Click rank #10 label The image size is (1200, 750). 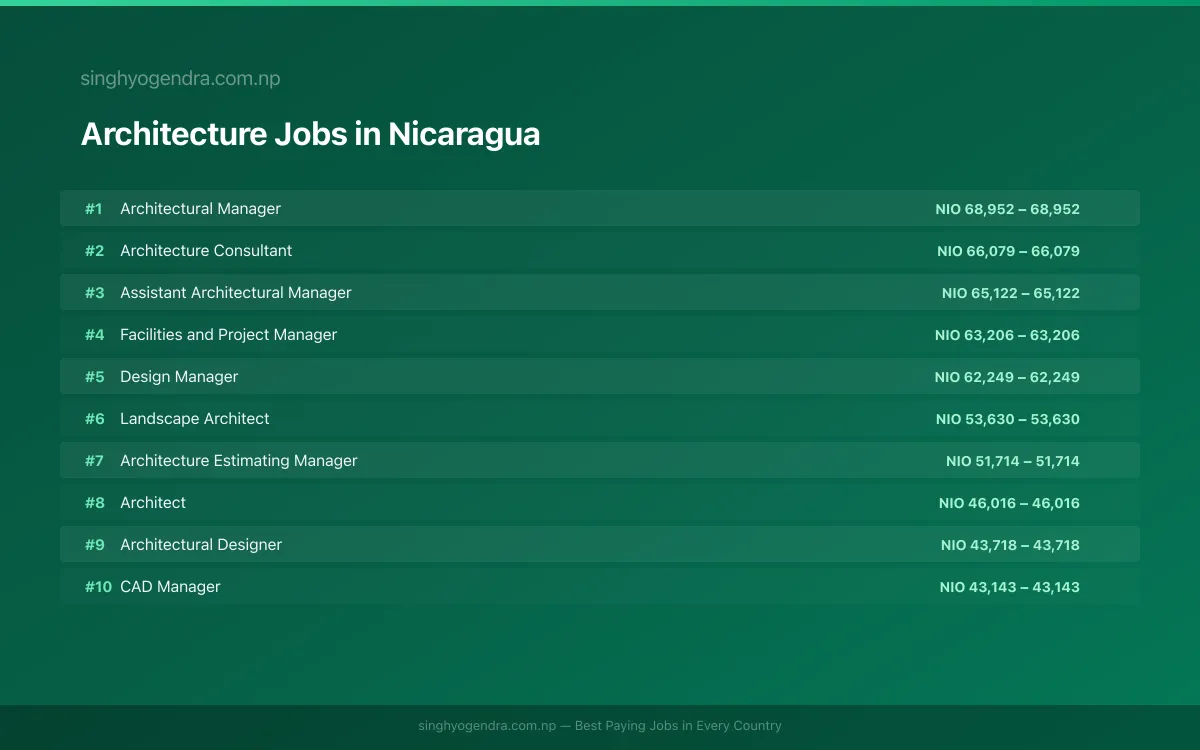coord(98,587)
